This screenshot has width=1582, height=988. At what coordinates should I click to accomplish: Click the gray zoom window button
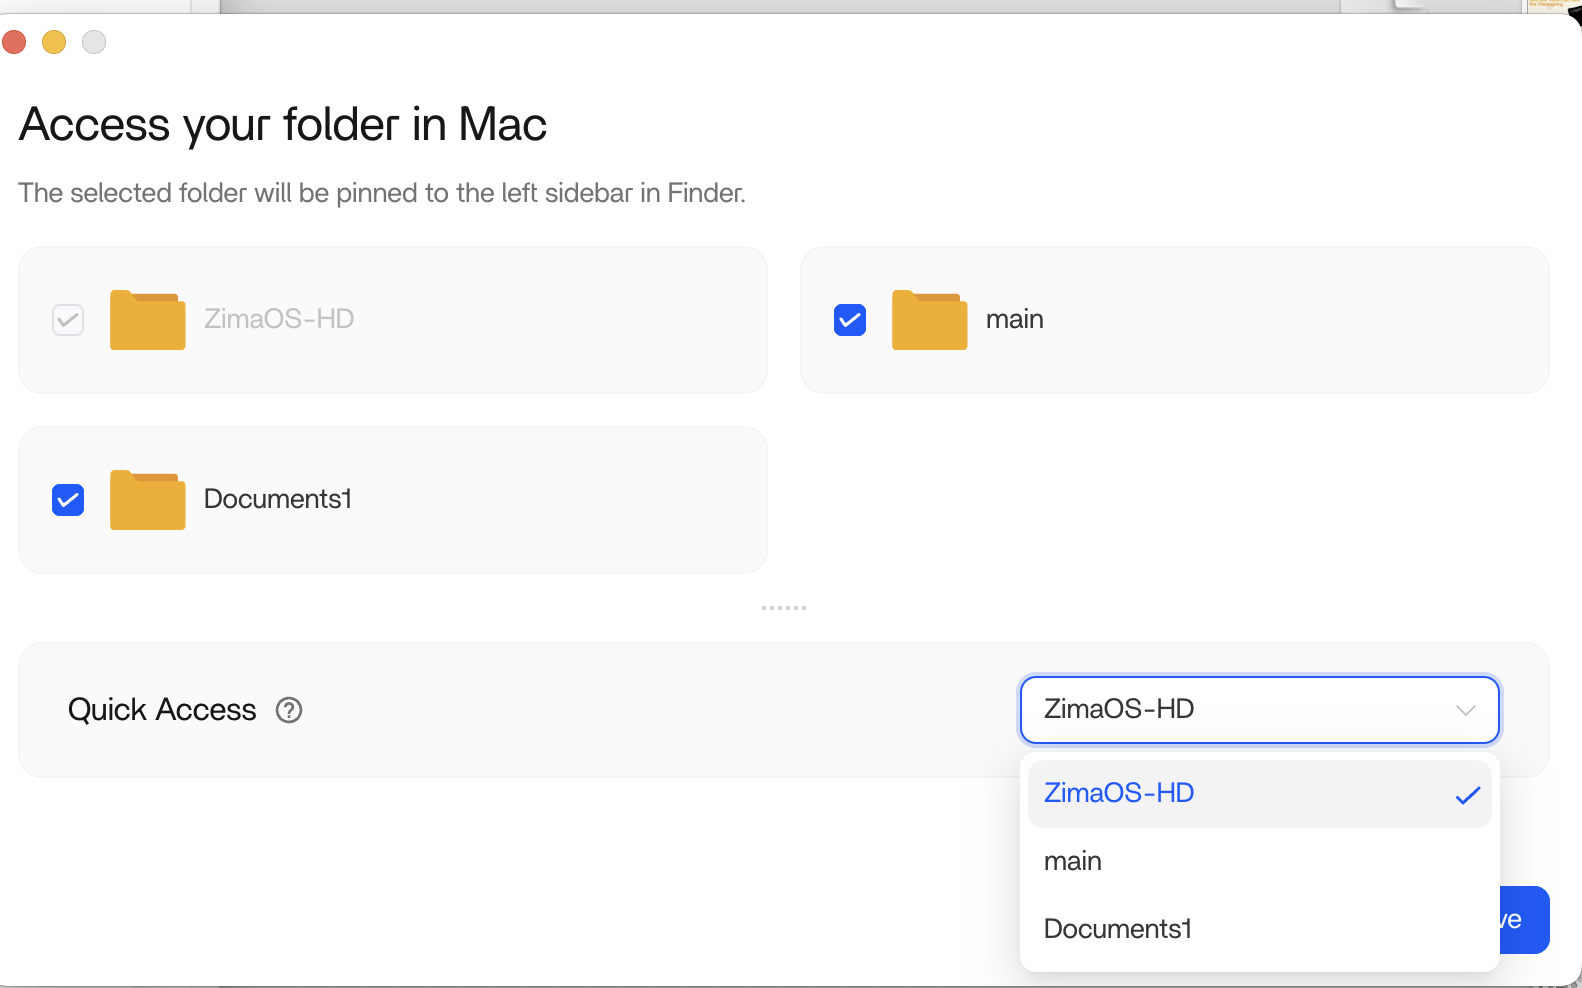pos(94,42)
